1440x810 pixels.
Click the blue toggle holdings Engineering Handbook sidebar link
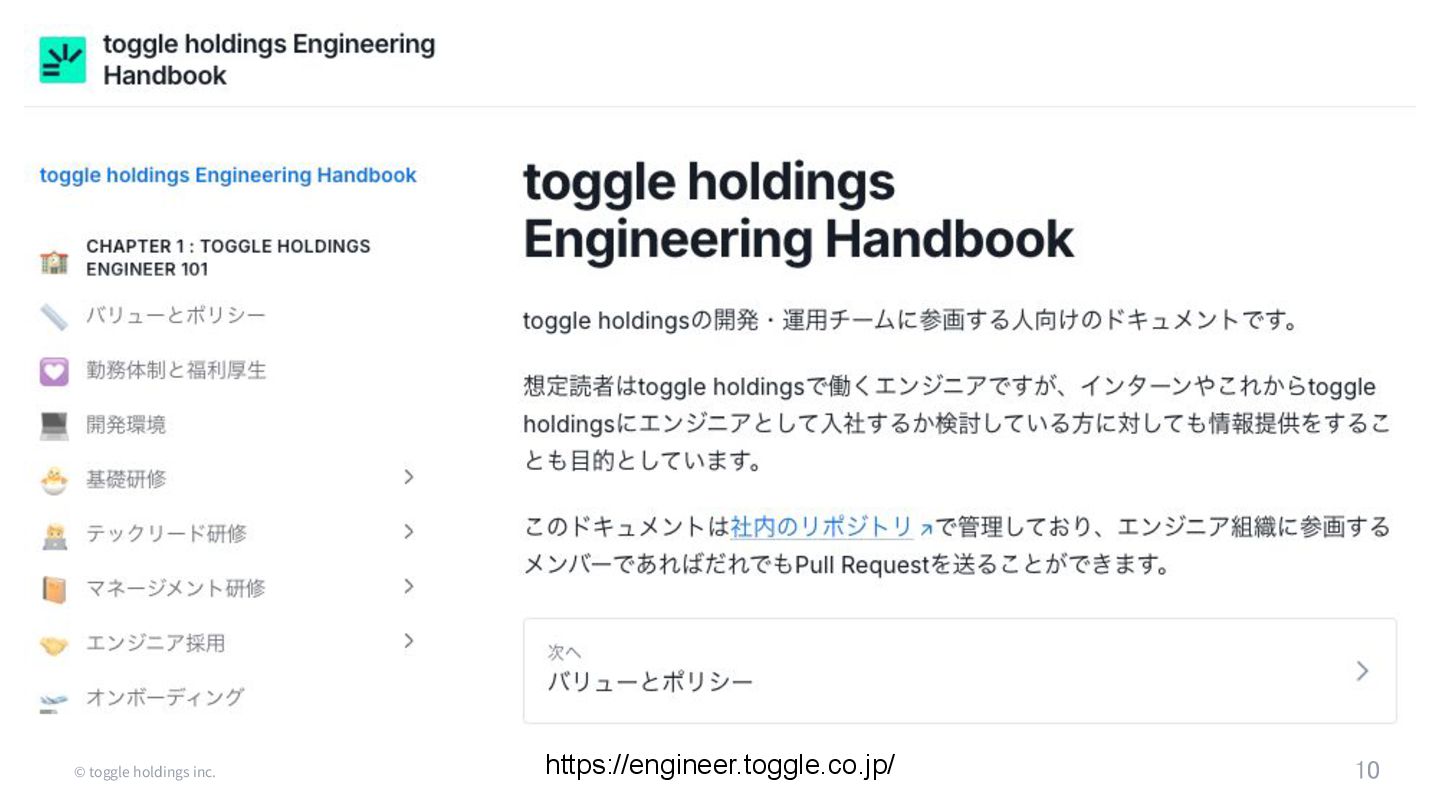228,175
